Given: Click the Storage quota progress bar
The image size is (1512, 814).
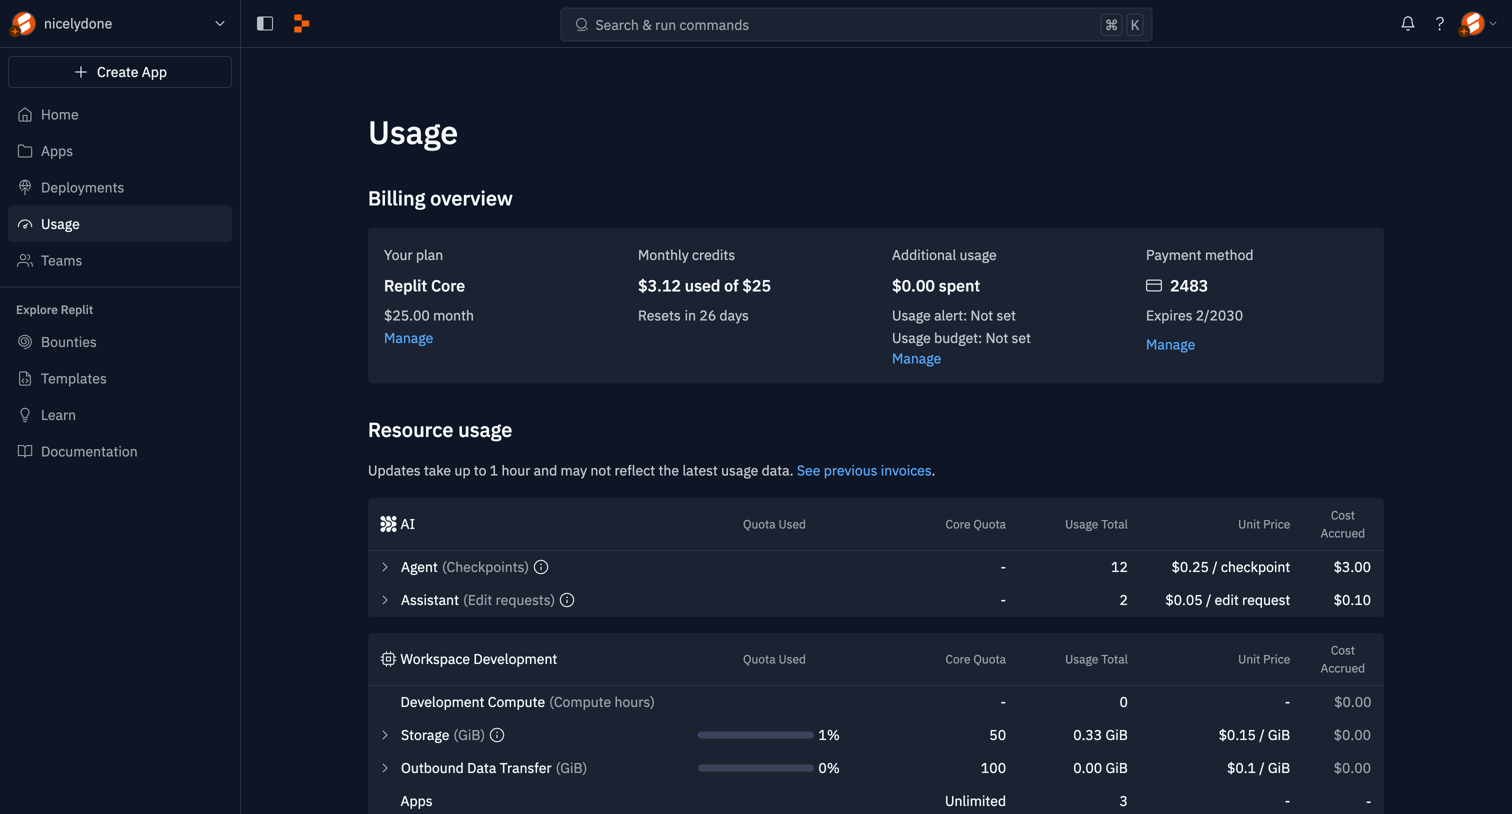Looking at the screenshot, I should pos(755,735).
